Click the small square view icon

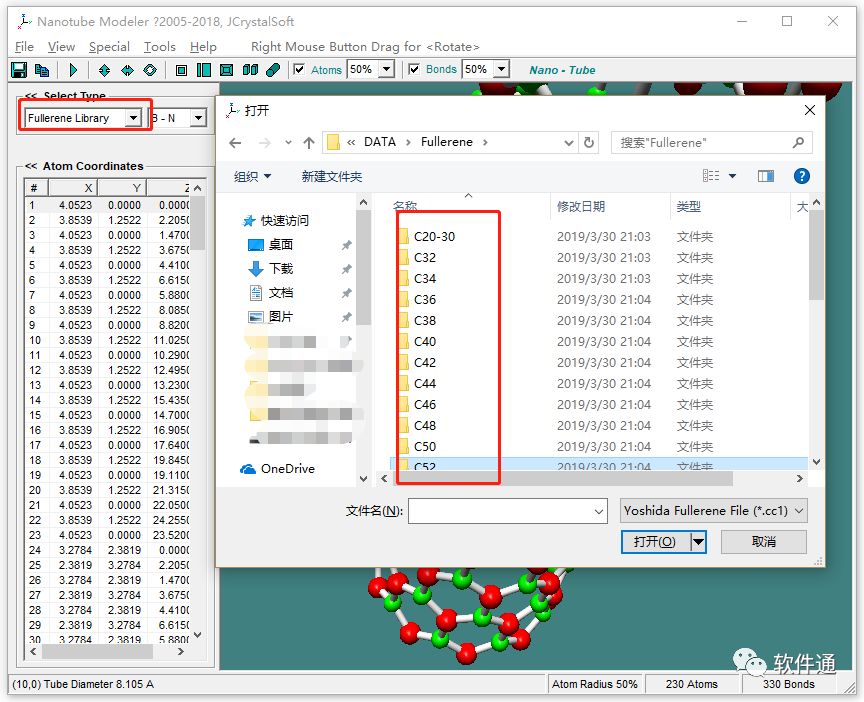point(181,70)
